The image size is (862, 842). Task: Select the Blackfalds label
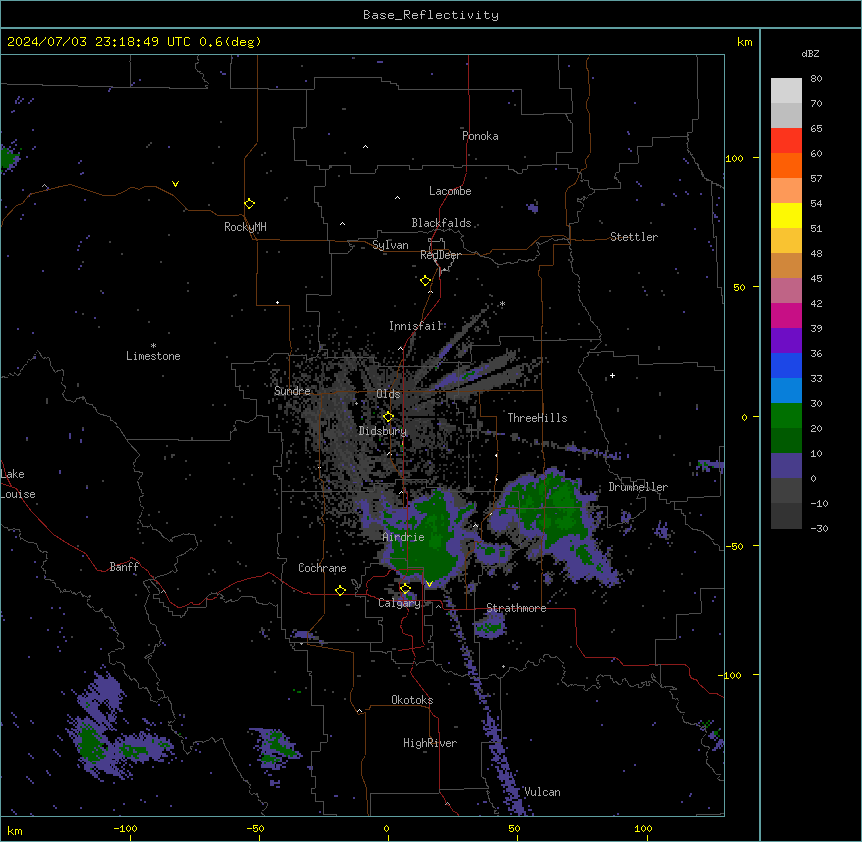point(441,223)
